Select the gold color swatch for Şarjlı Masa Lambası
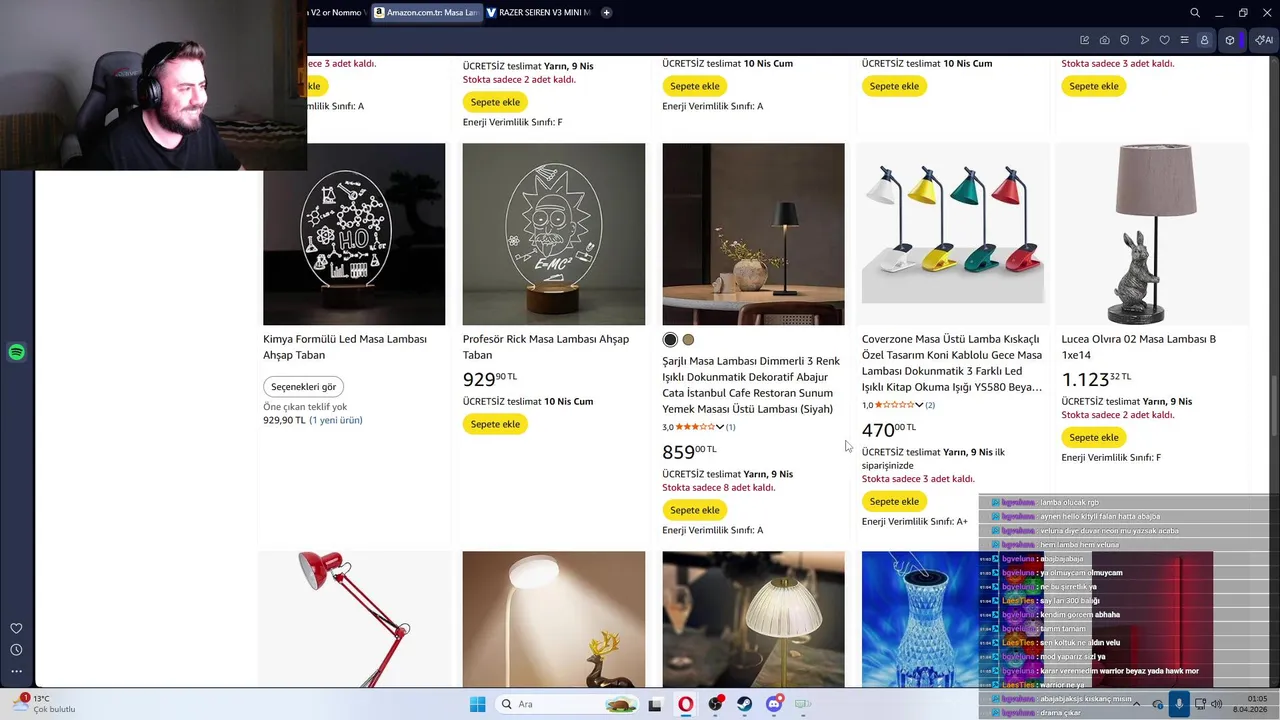Screen dimensions: 1280x720 pos(688,340)
